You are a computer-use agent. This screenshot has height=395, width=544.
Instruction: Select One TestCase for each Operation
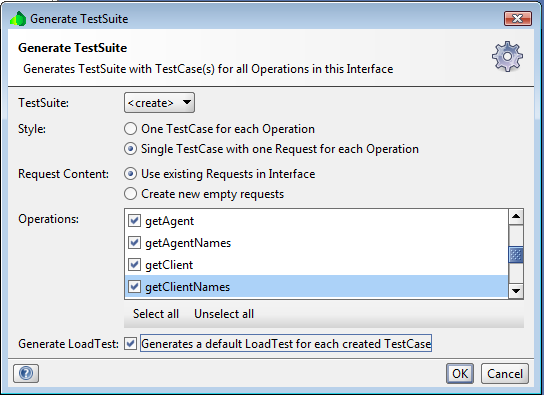130,129
